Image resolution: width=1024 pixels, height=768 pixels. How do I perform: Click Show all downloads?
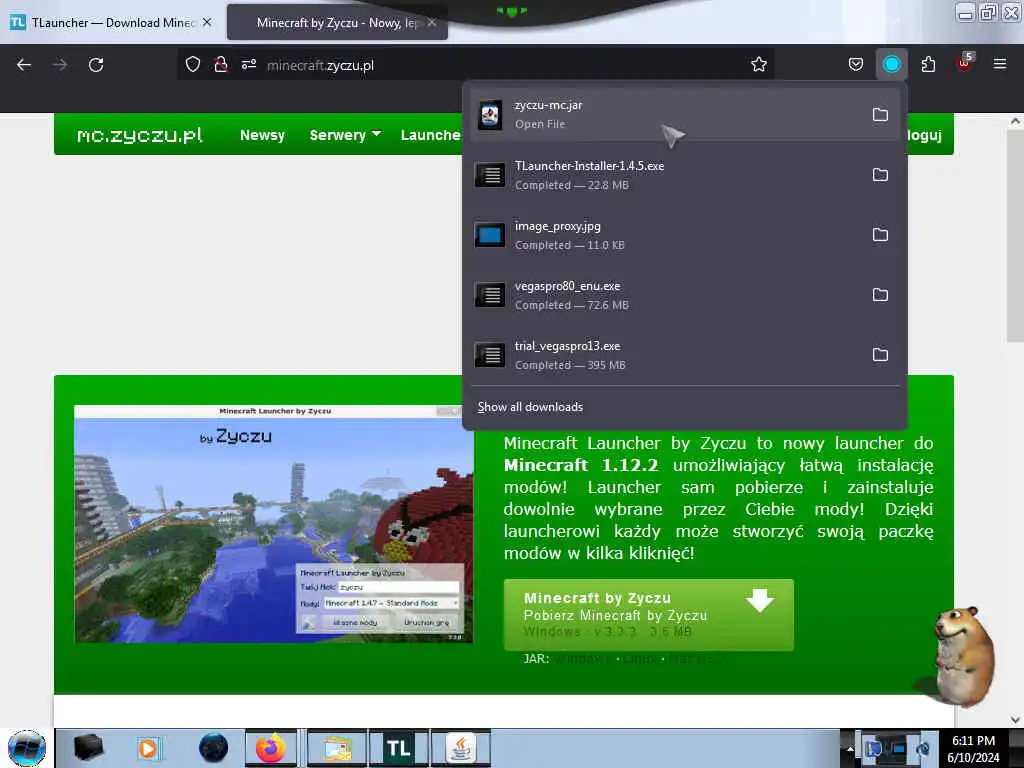530,407
